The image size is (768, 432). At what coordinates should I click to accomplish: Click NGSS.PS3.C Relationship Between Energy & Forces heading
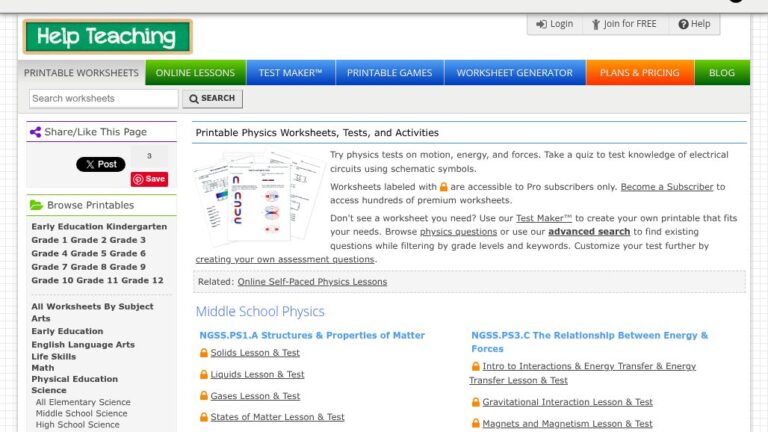(x=590, y=342)
